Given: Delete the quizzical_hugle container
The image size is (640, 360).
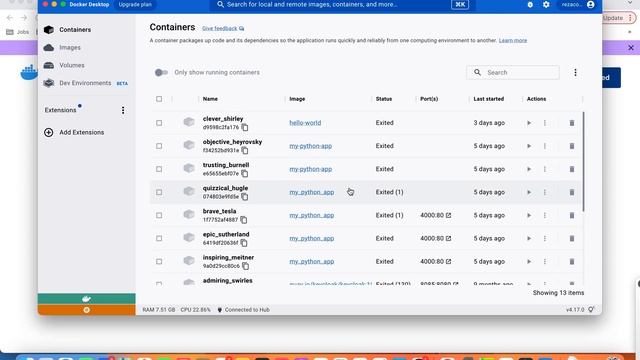Looking at the screenshot, I should 572,192.
